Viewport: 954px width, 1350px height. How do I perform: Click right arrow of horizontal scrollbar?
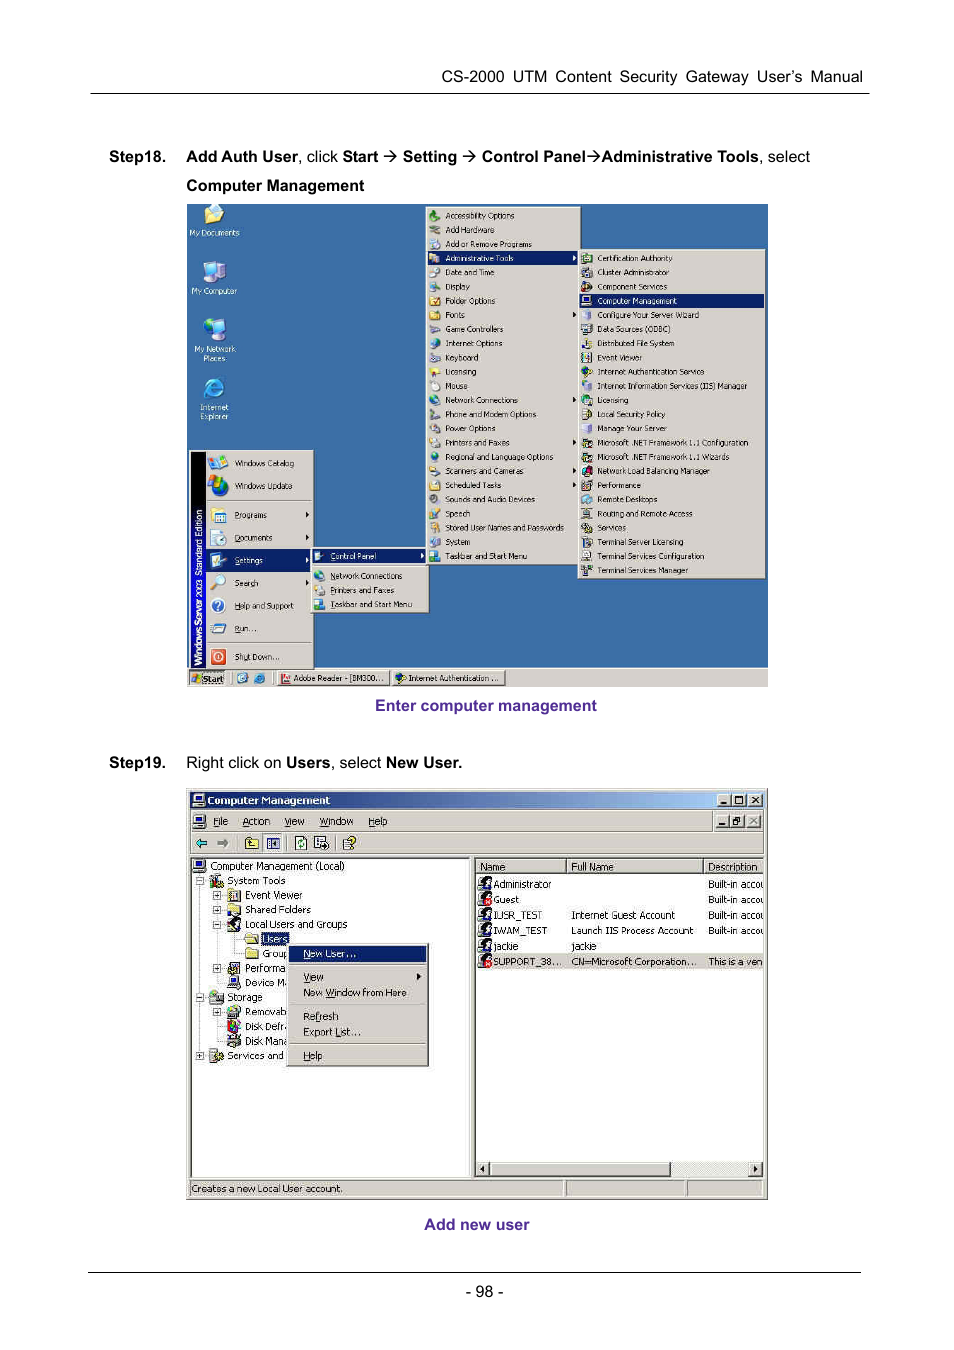click(x=756, y=1169)
